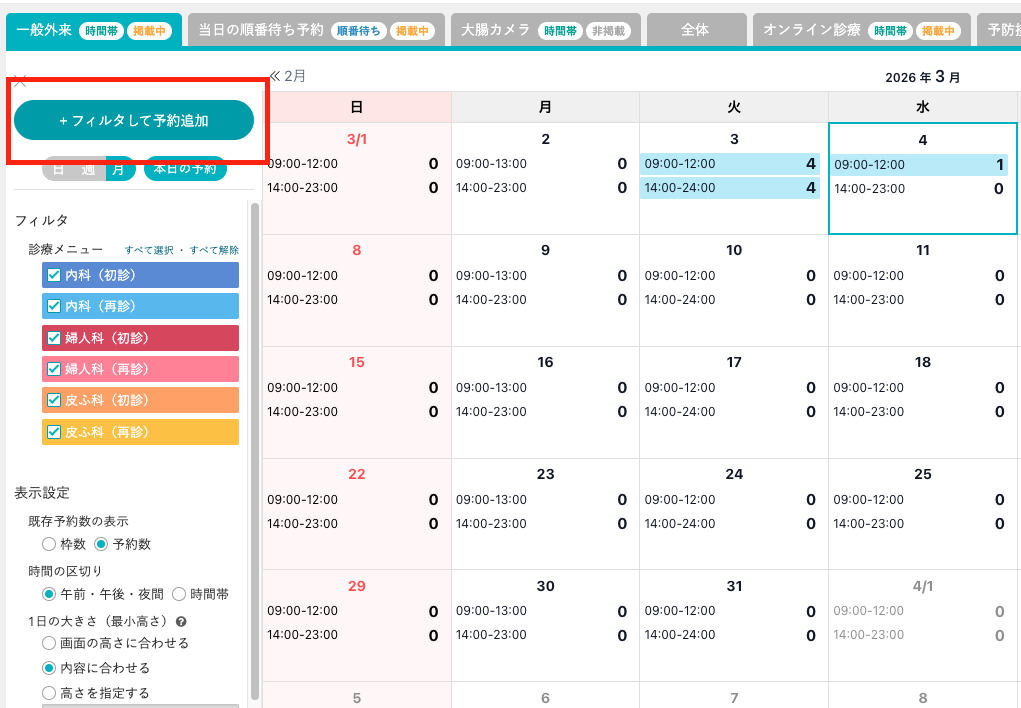Toggle 皮ふ科（再診） checkbox
Screen dimensions: 1021x708
[x=54, y=432]
